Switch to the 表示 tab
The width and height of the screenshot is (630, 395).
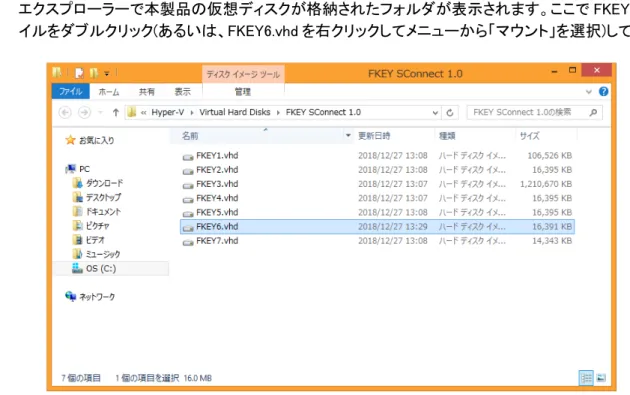click(x=182, y=92)
